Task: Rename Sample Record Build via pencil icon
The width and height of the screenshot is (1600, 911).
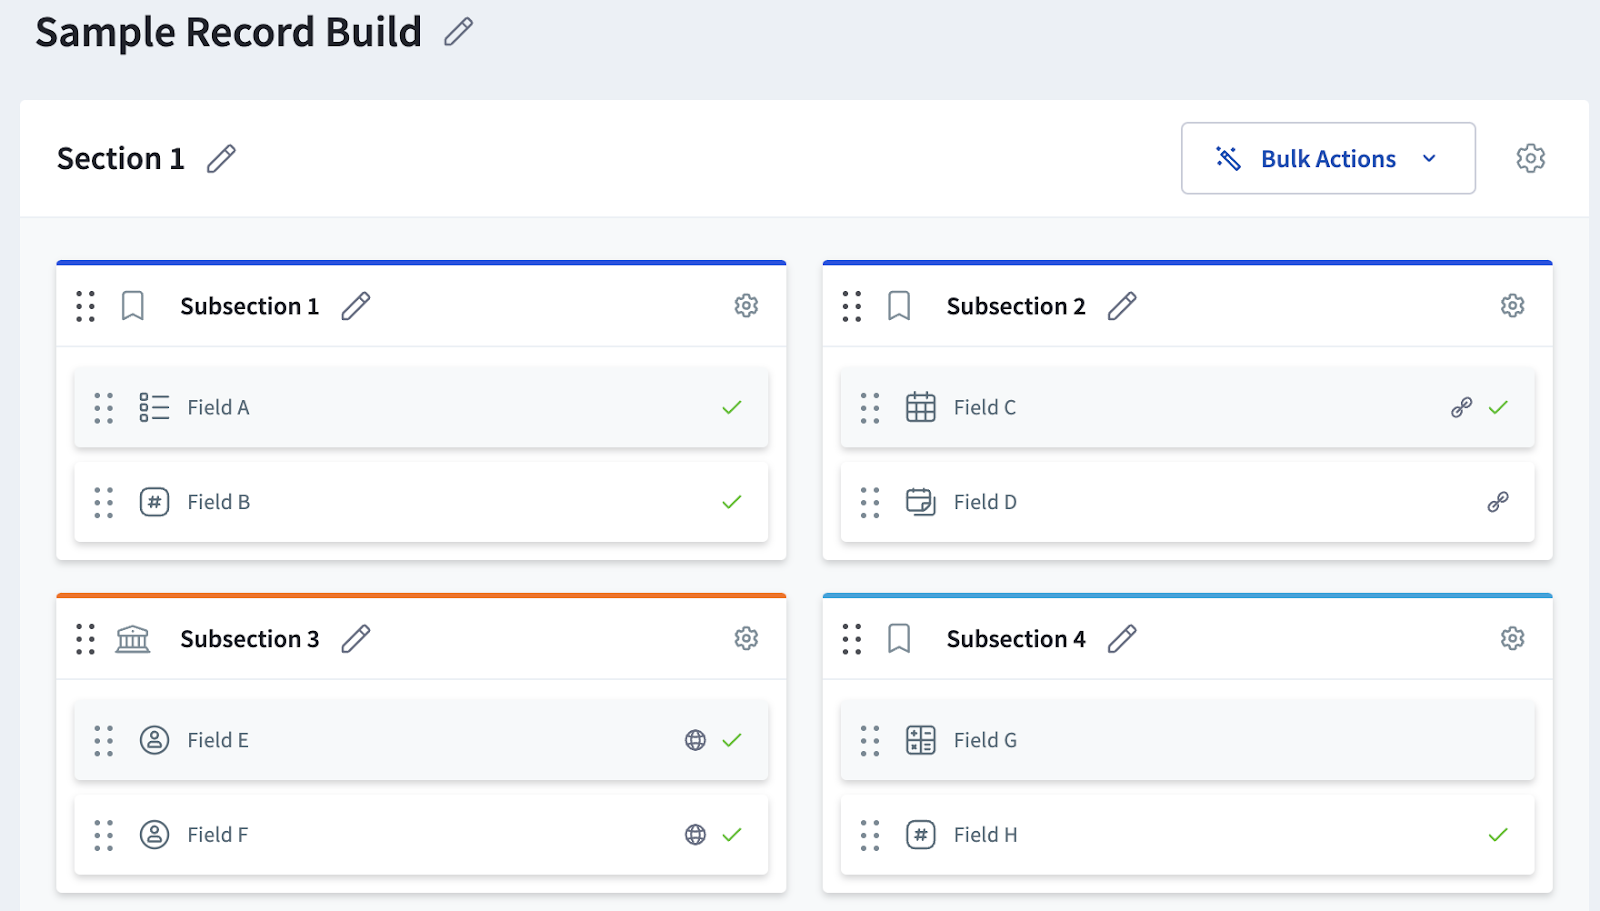Action: [x=458, y=32]
